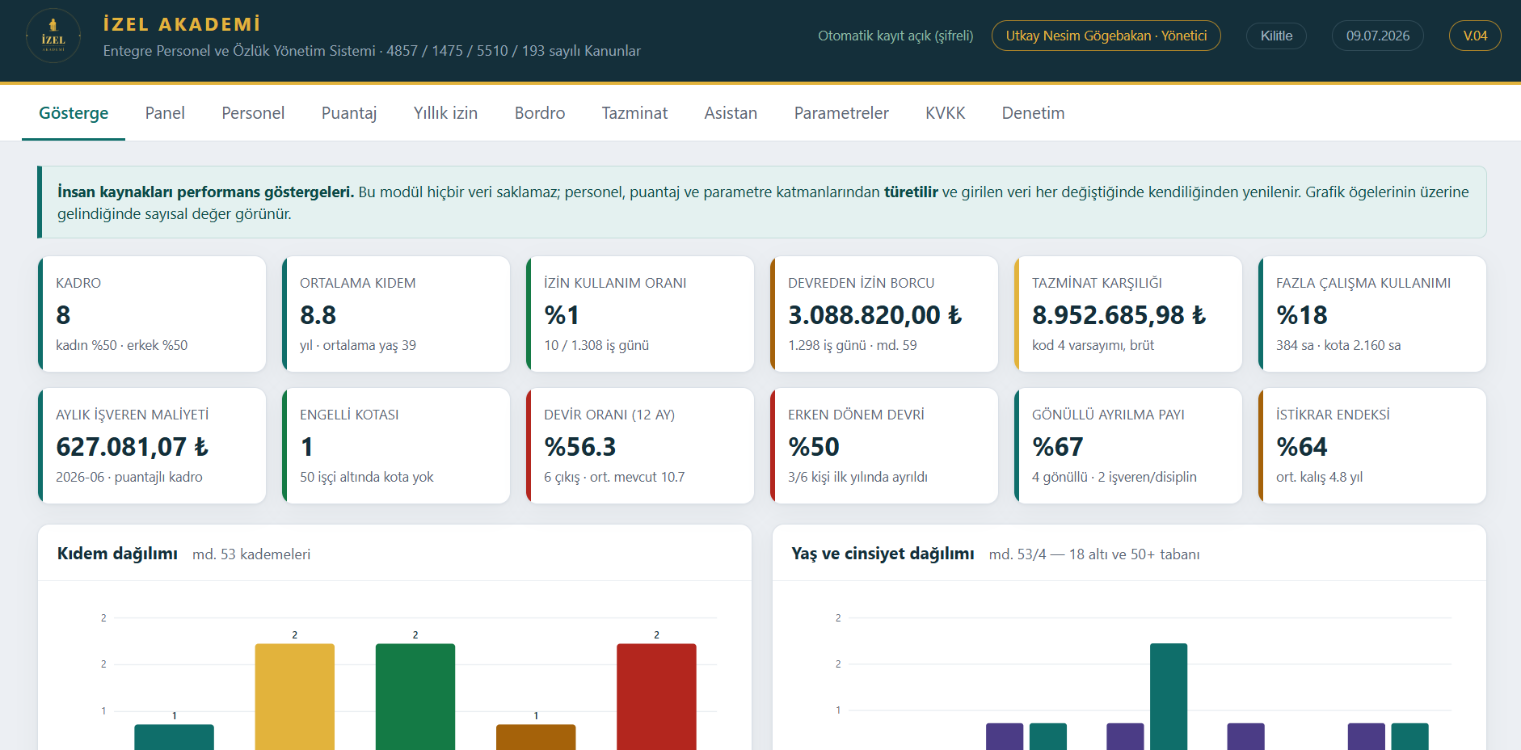Click the V.04 version badge
The width and height of the screenshot is (1521, 750).
[x=1475, y=36]
